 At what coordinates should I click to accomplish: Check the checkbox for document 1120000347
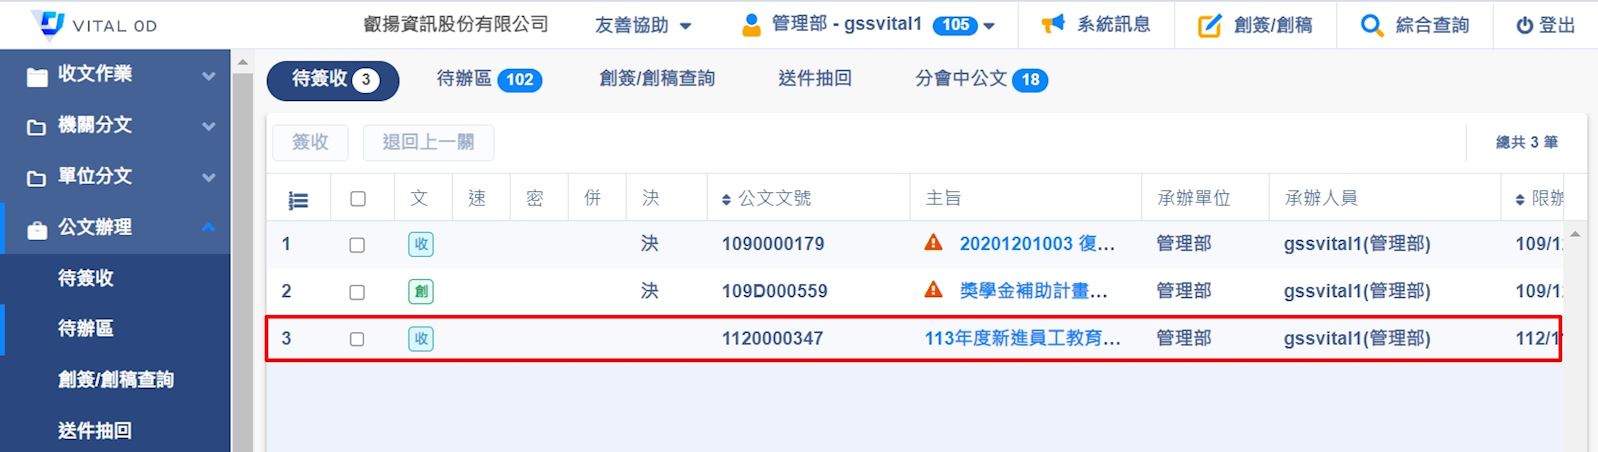357,339
